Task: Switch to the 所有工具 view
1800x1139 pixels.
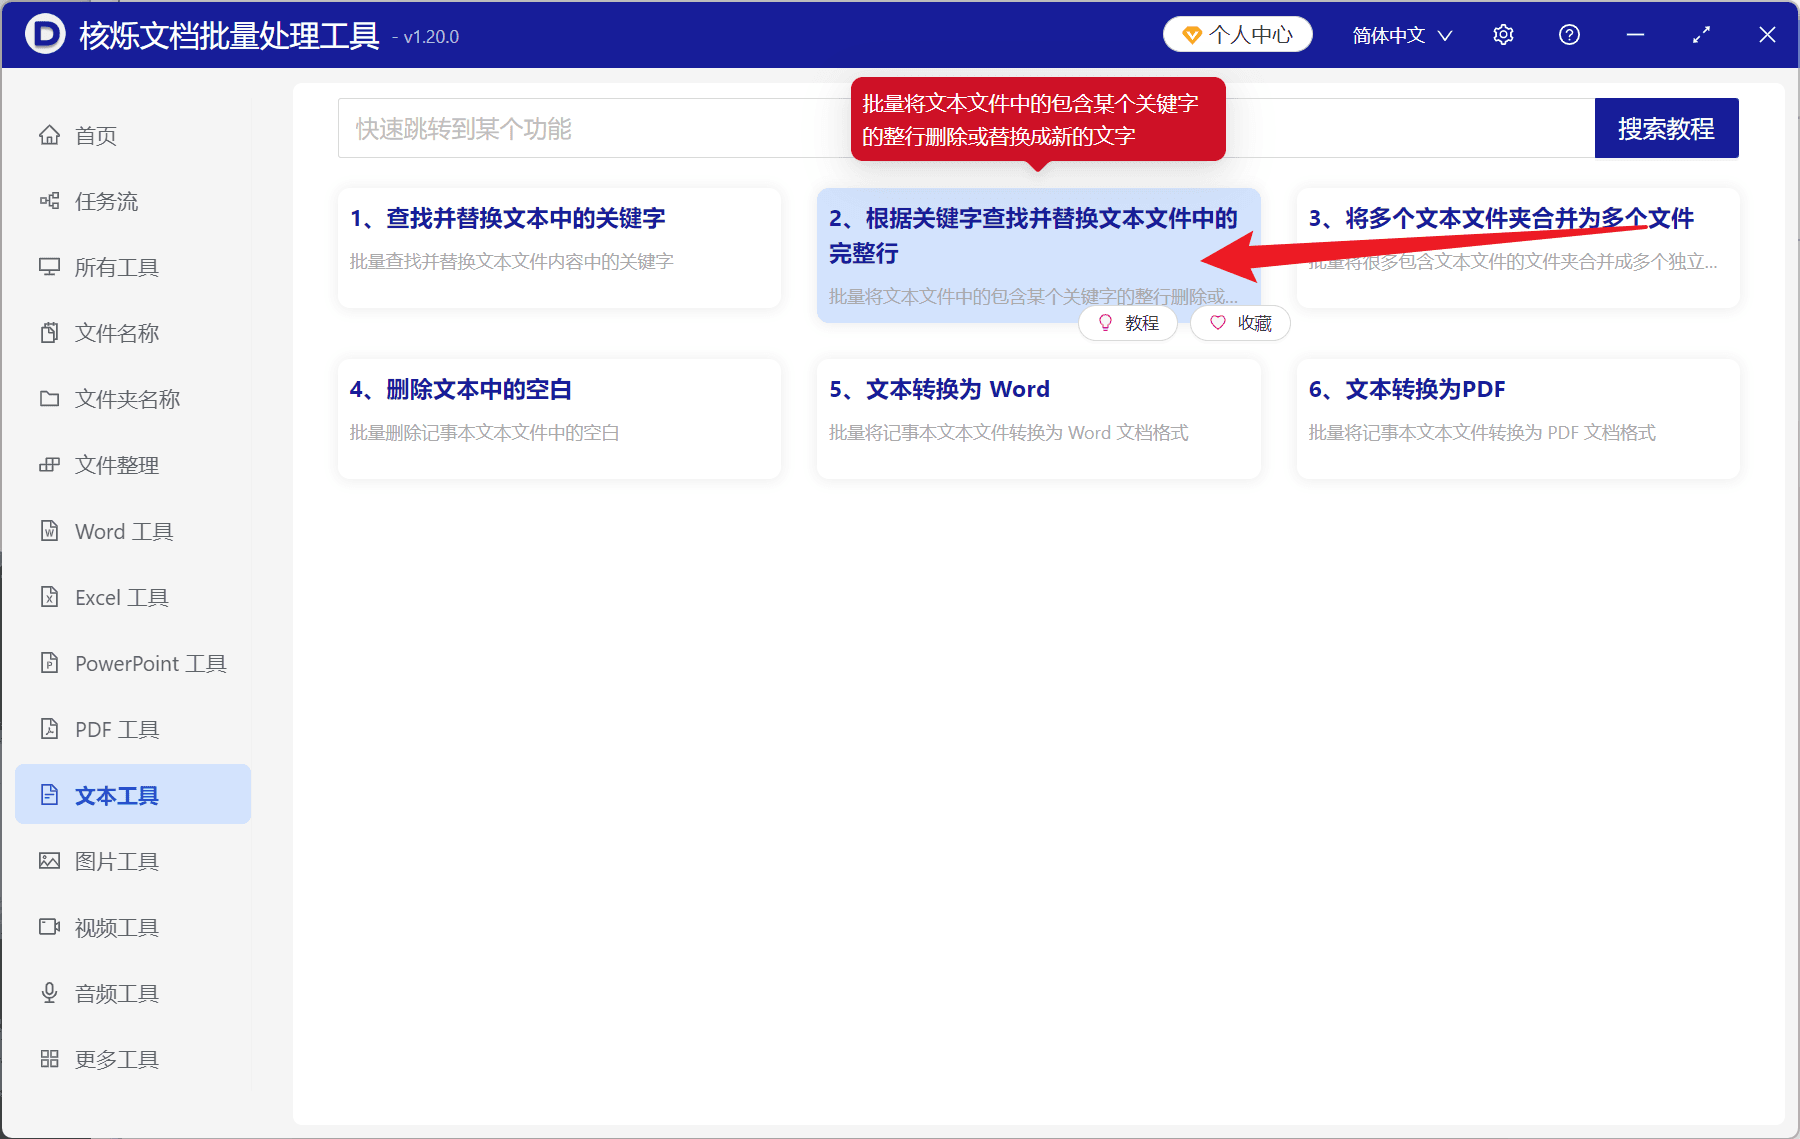Action: pos(116,267)
